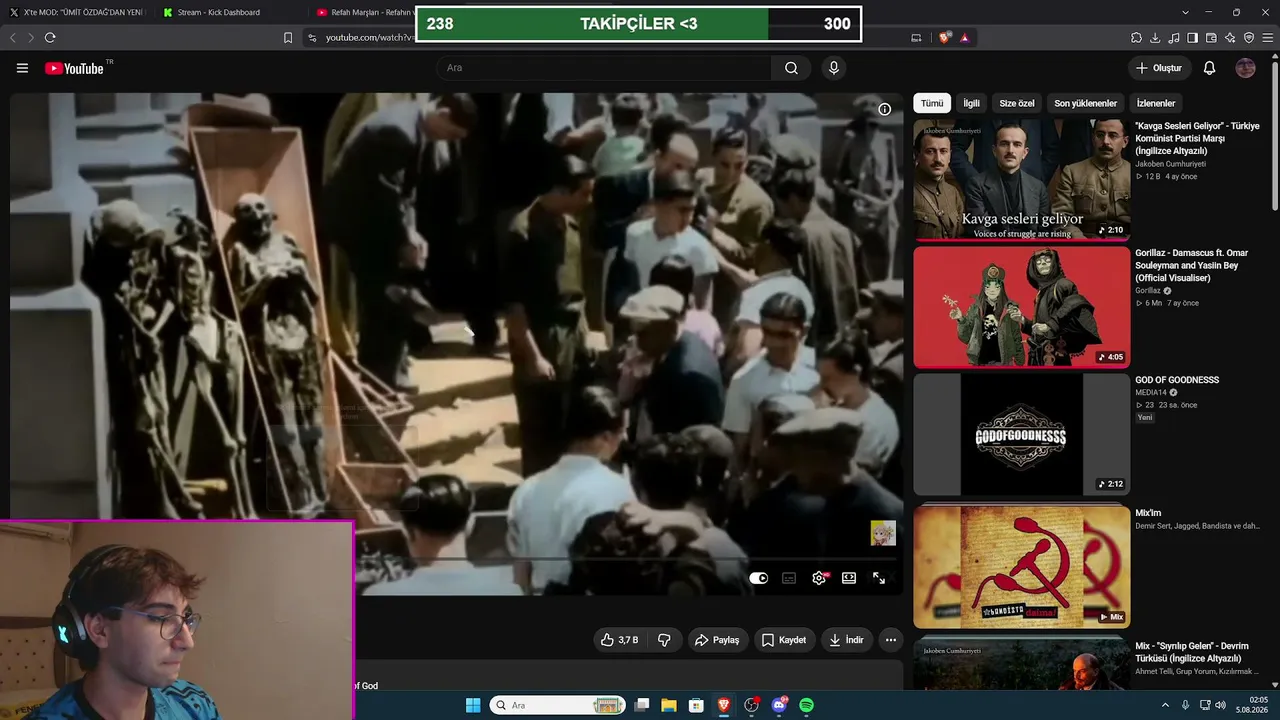The width and height of the screenshot is (1280, 720).
Task: Enter fullscreen on the video player
Action: (x=879, y=578)
